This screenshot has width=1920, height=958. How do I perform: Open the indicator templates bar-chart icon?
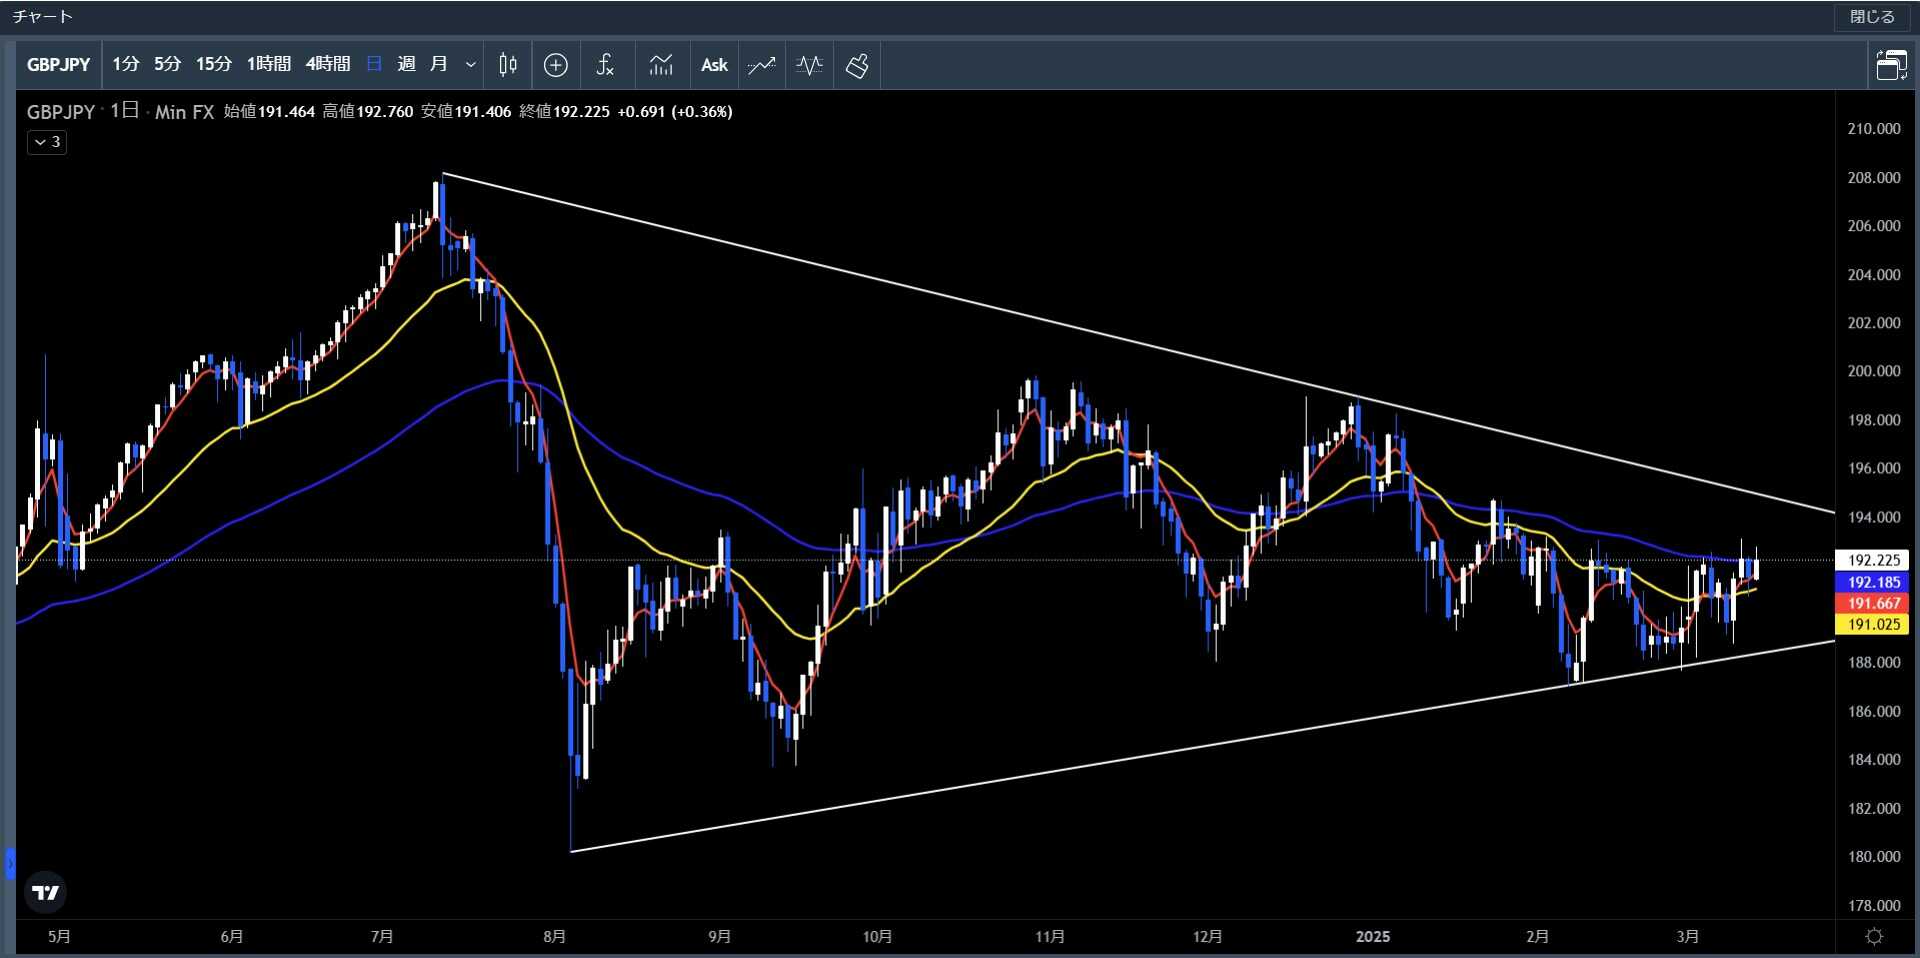click(661, 65)
